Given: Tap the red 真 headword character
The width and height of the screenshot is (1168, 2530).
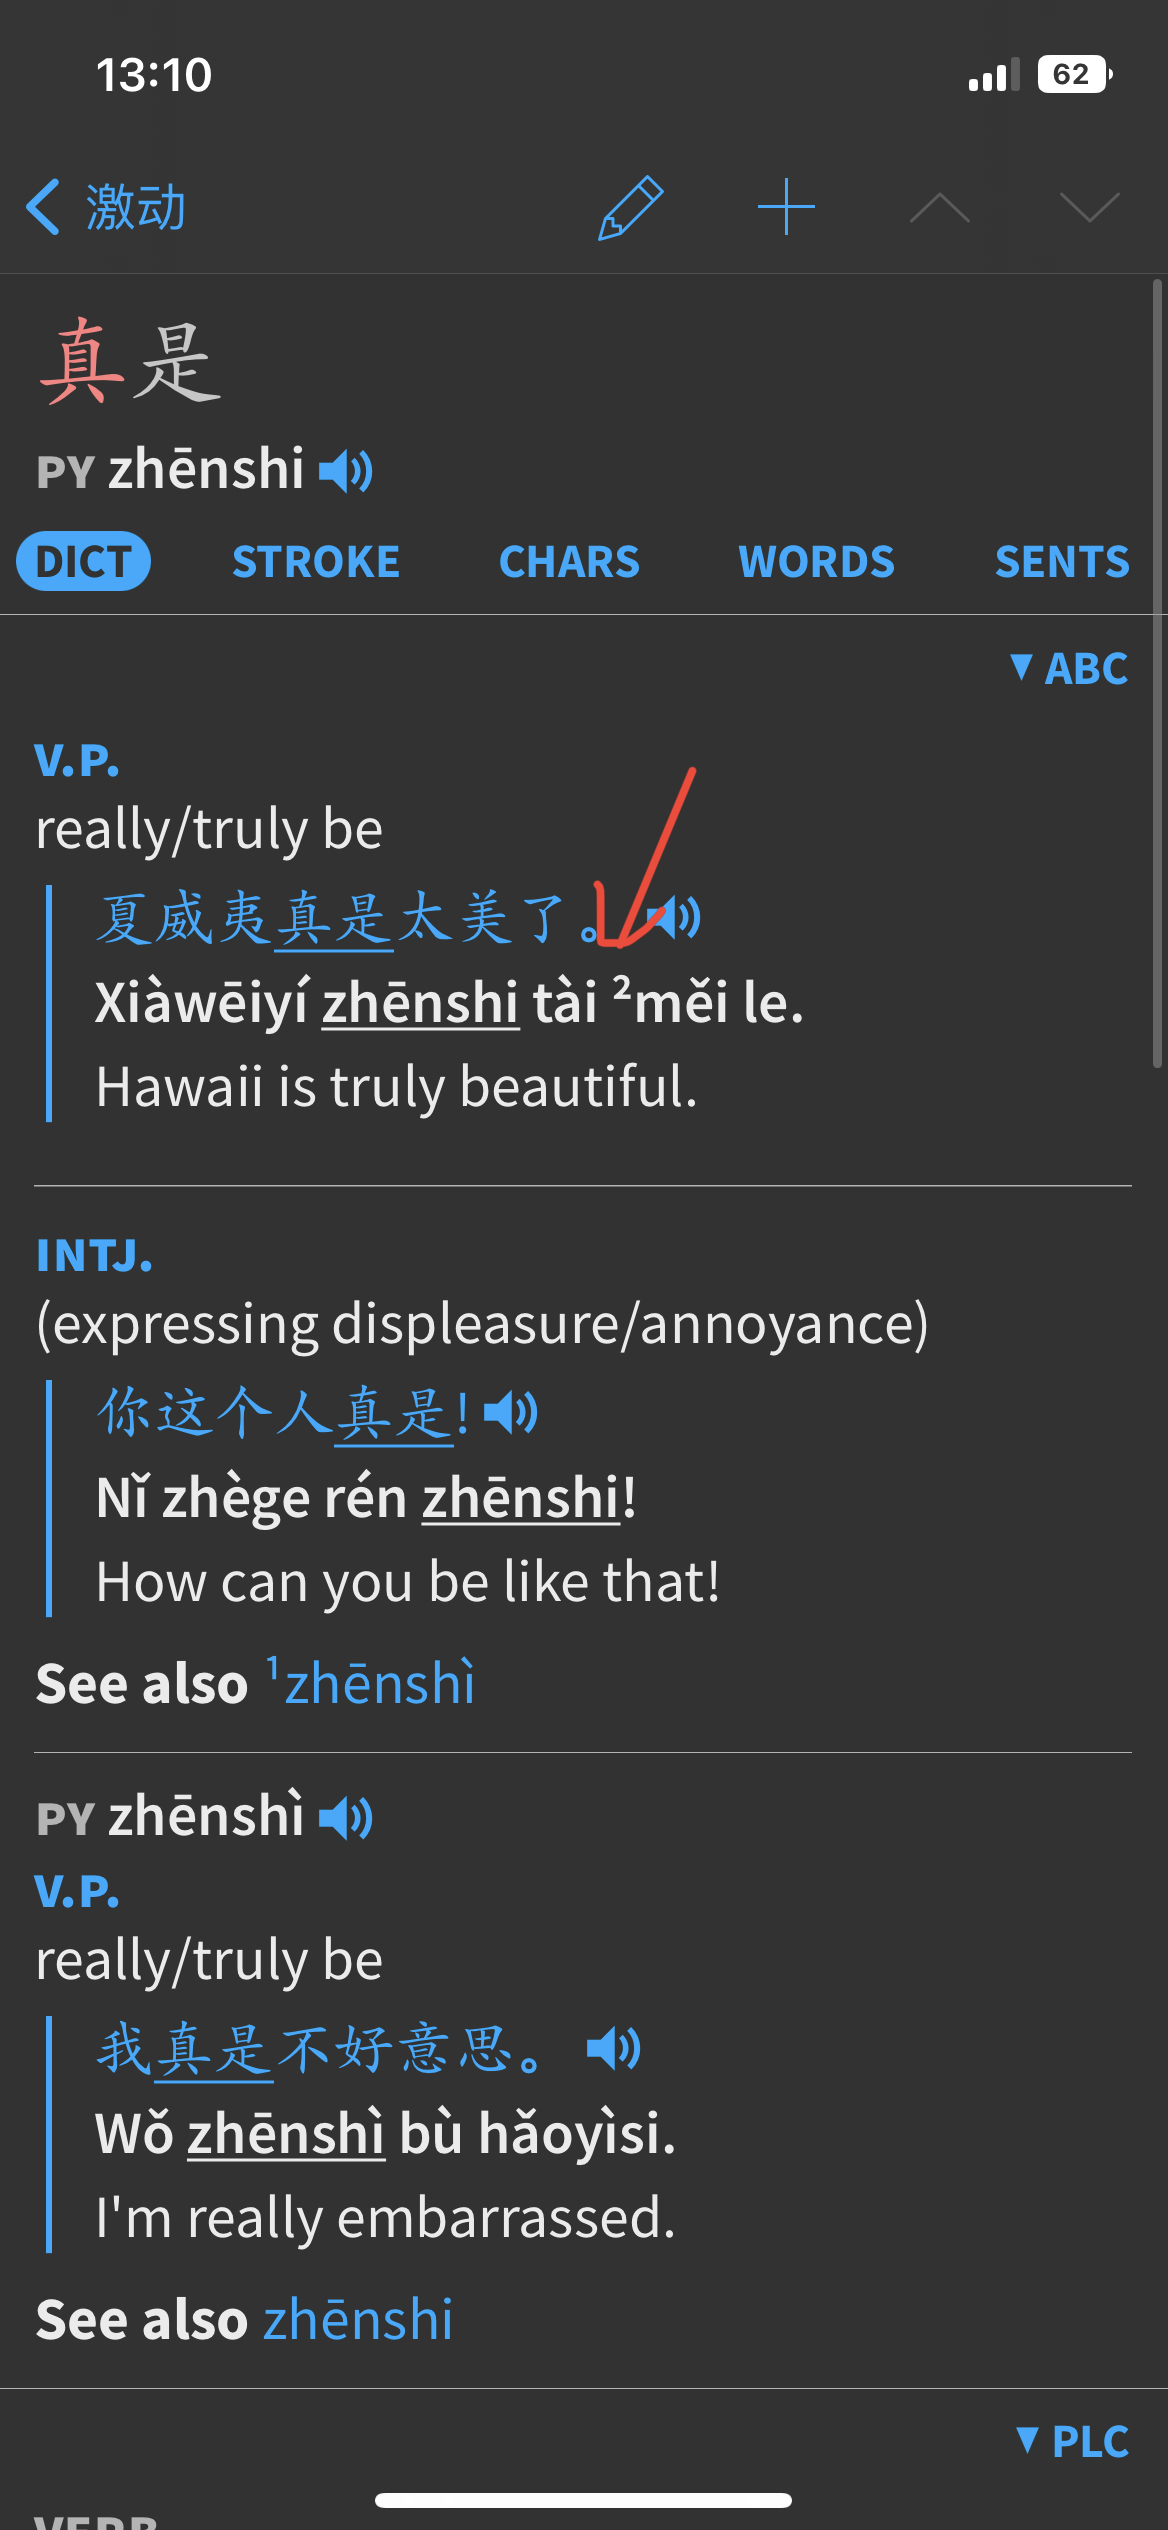Looking at the screenshot, I should click(x=82, y=361).
